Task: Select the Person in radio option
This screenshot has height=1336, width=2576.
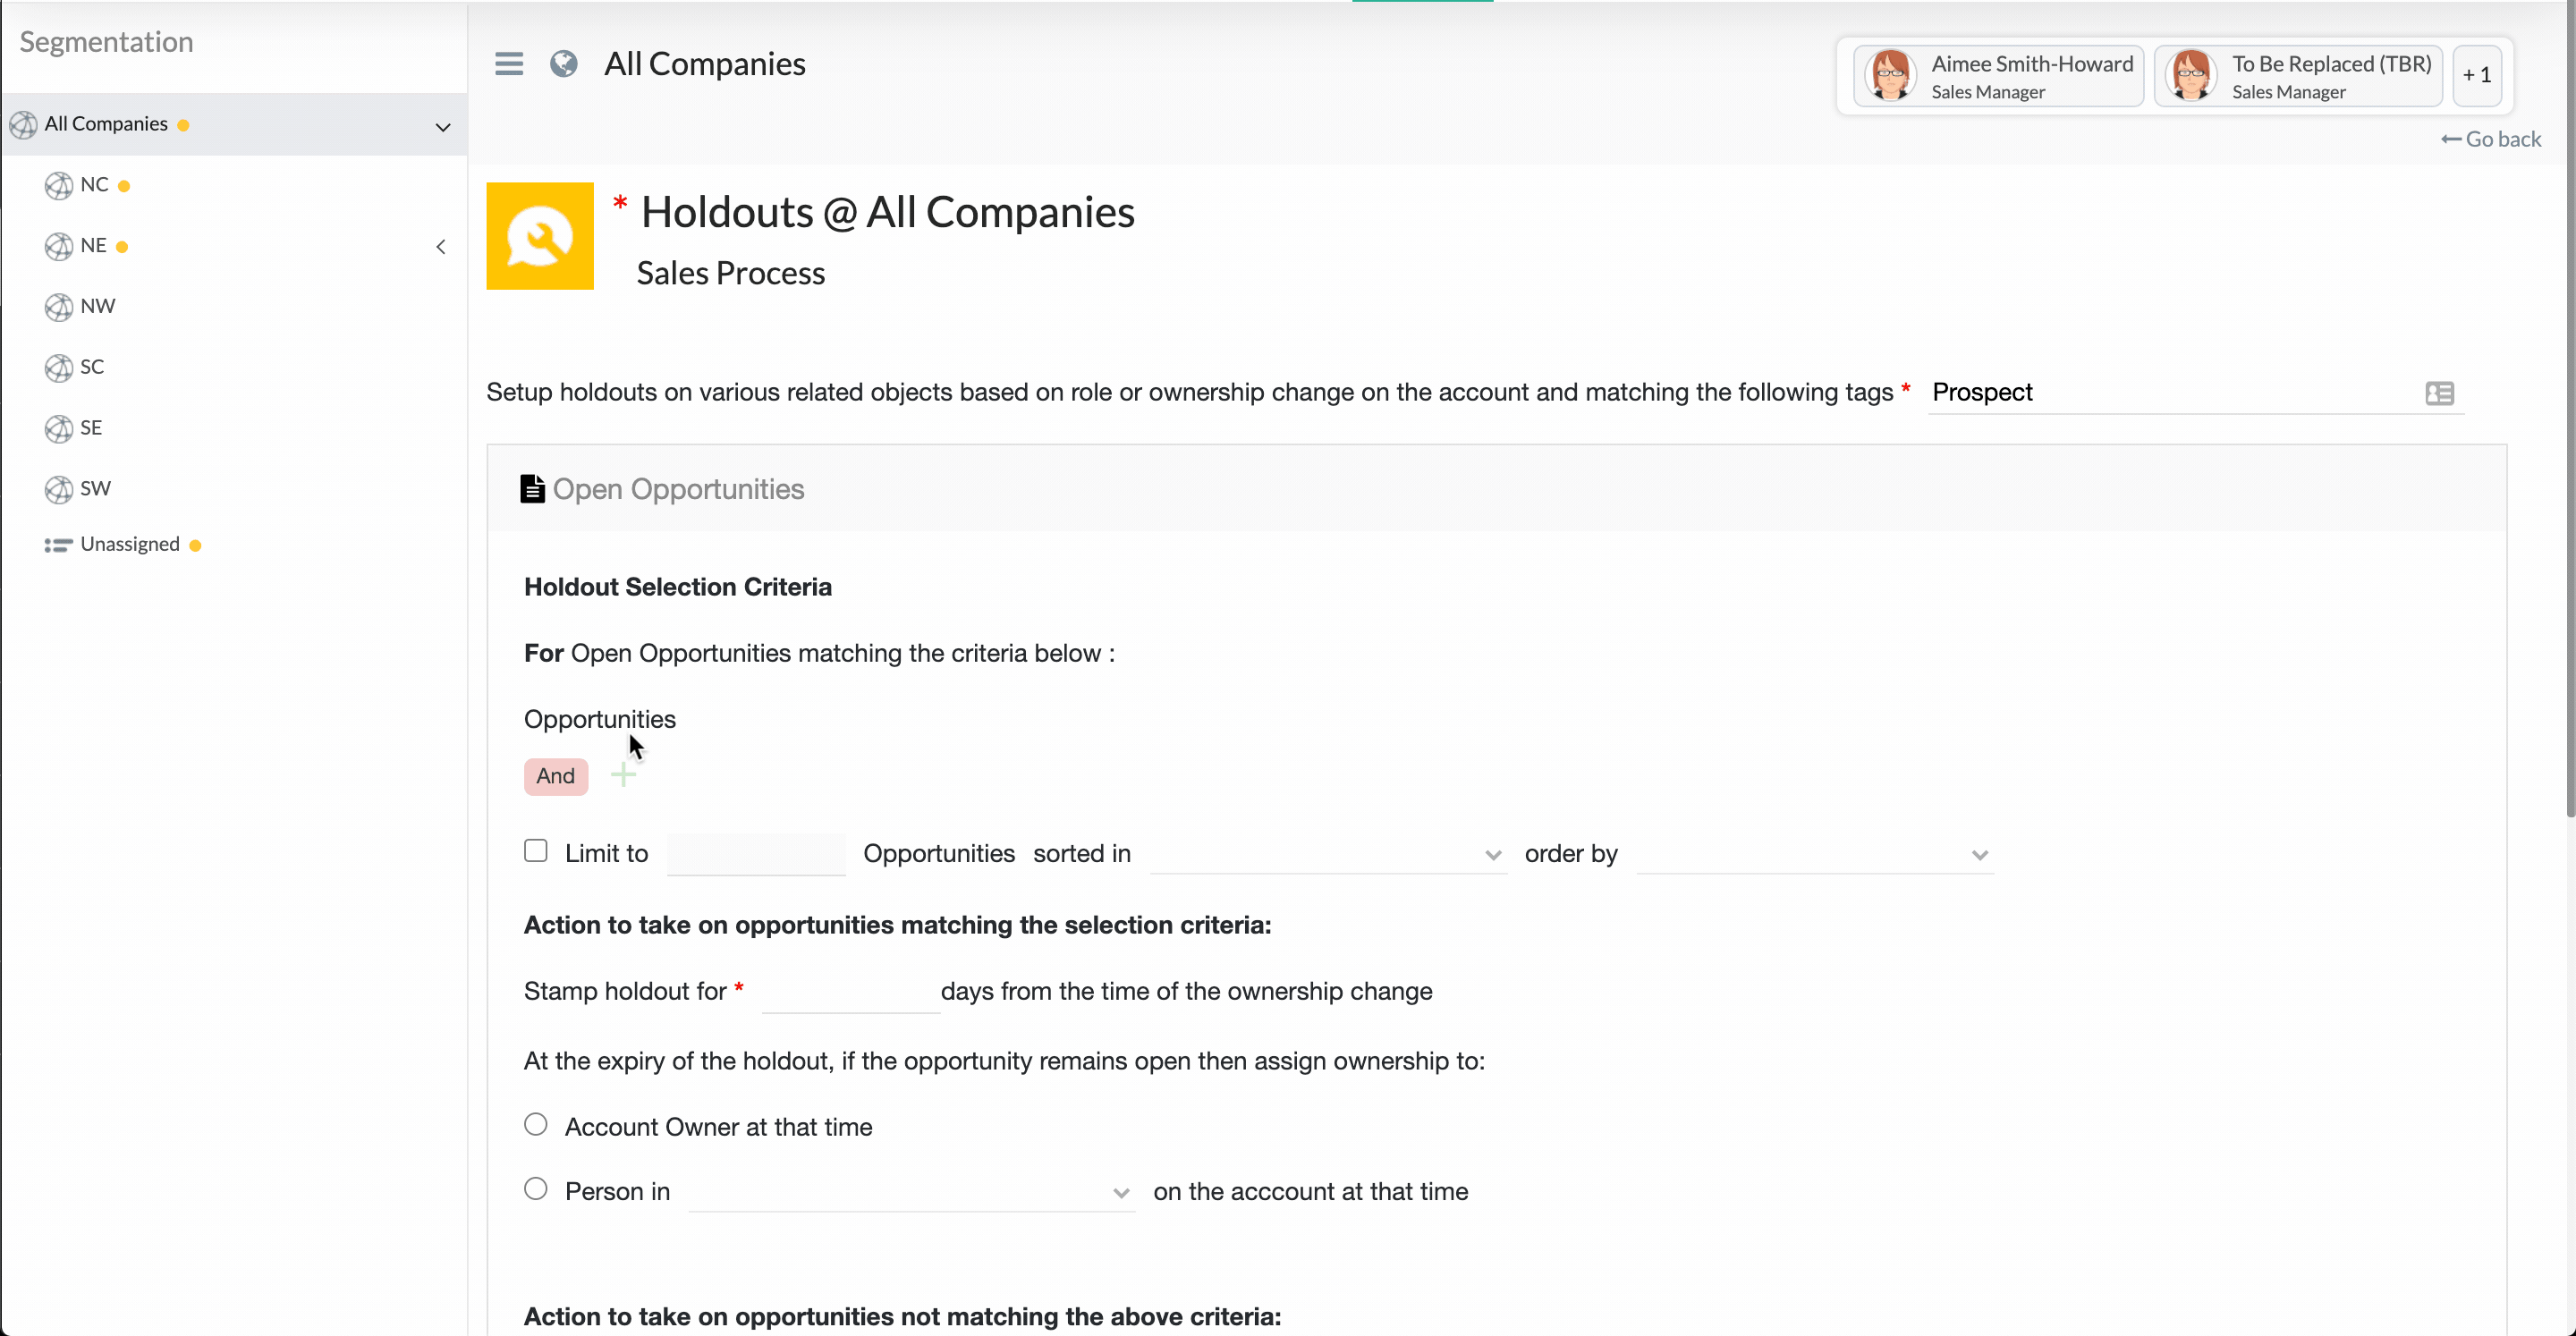Action: [536, 1189]
